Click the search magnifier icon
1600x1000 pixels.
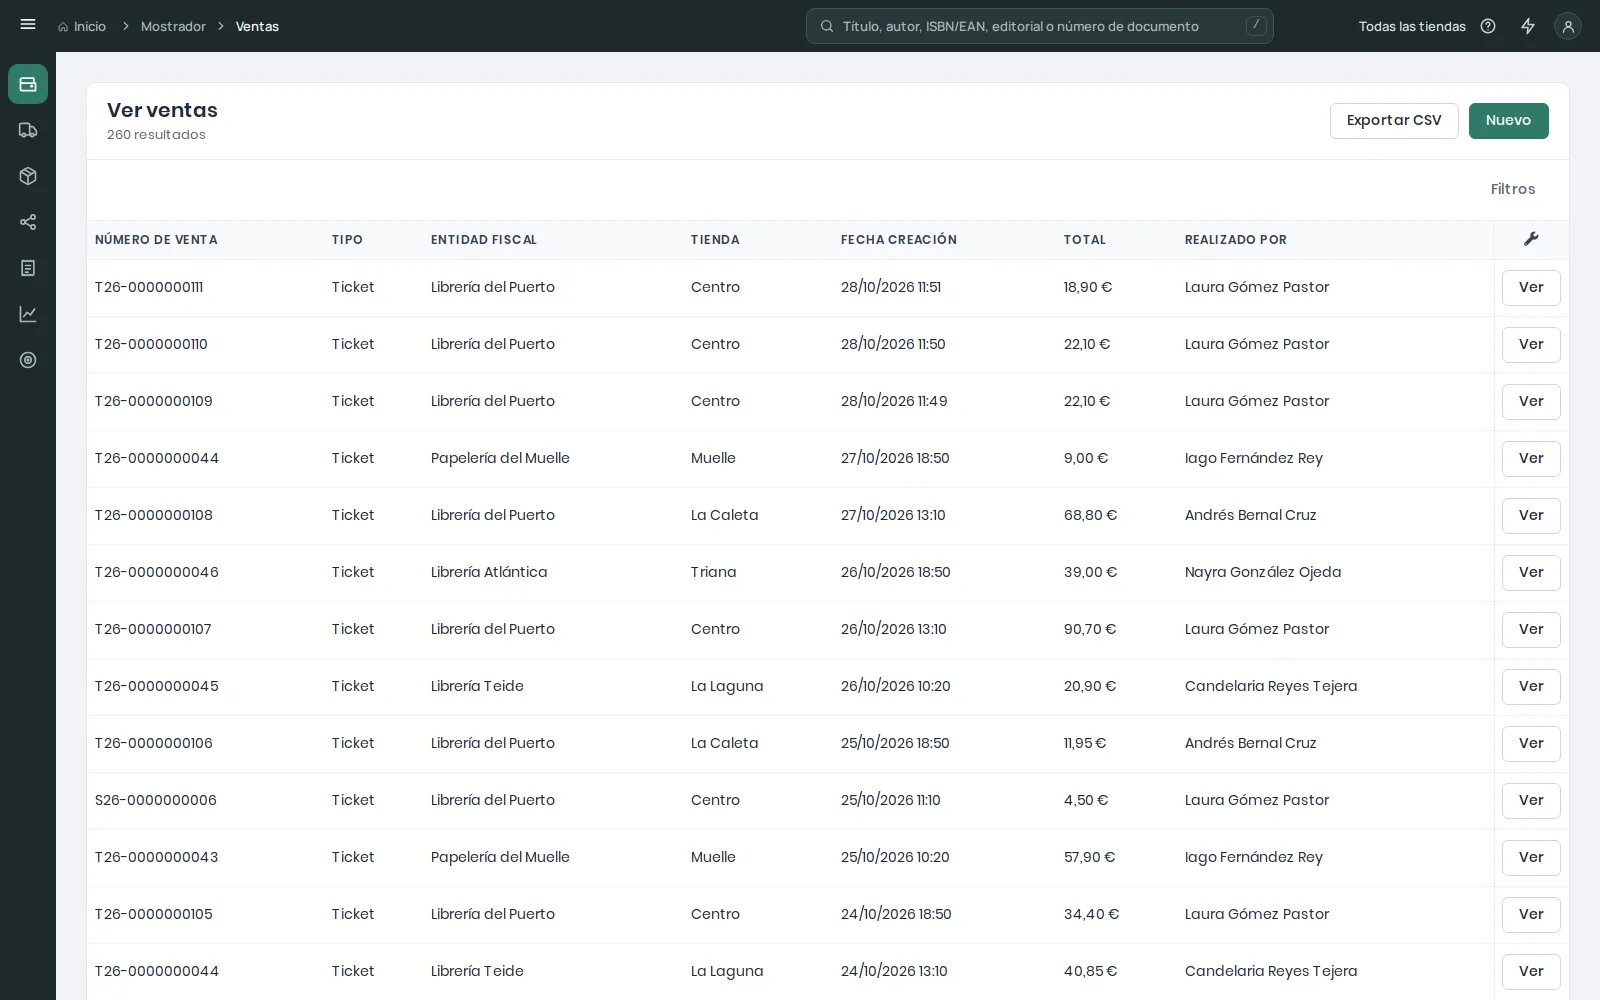827,26
